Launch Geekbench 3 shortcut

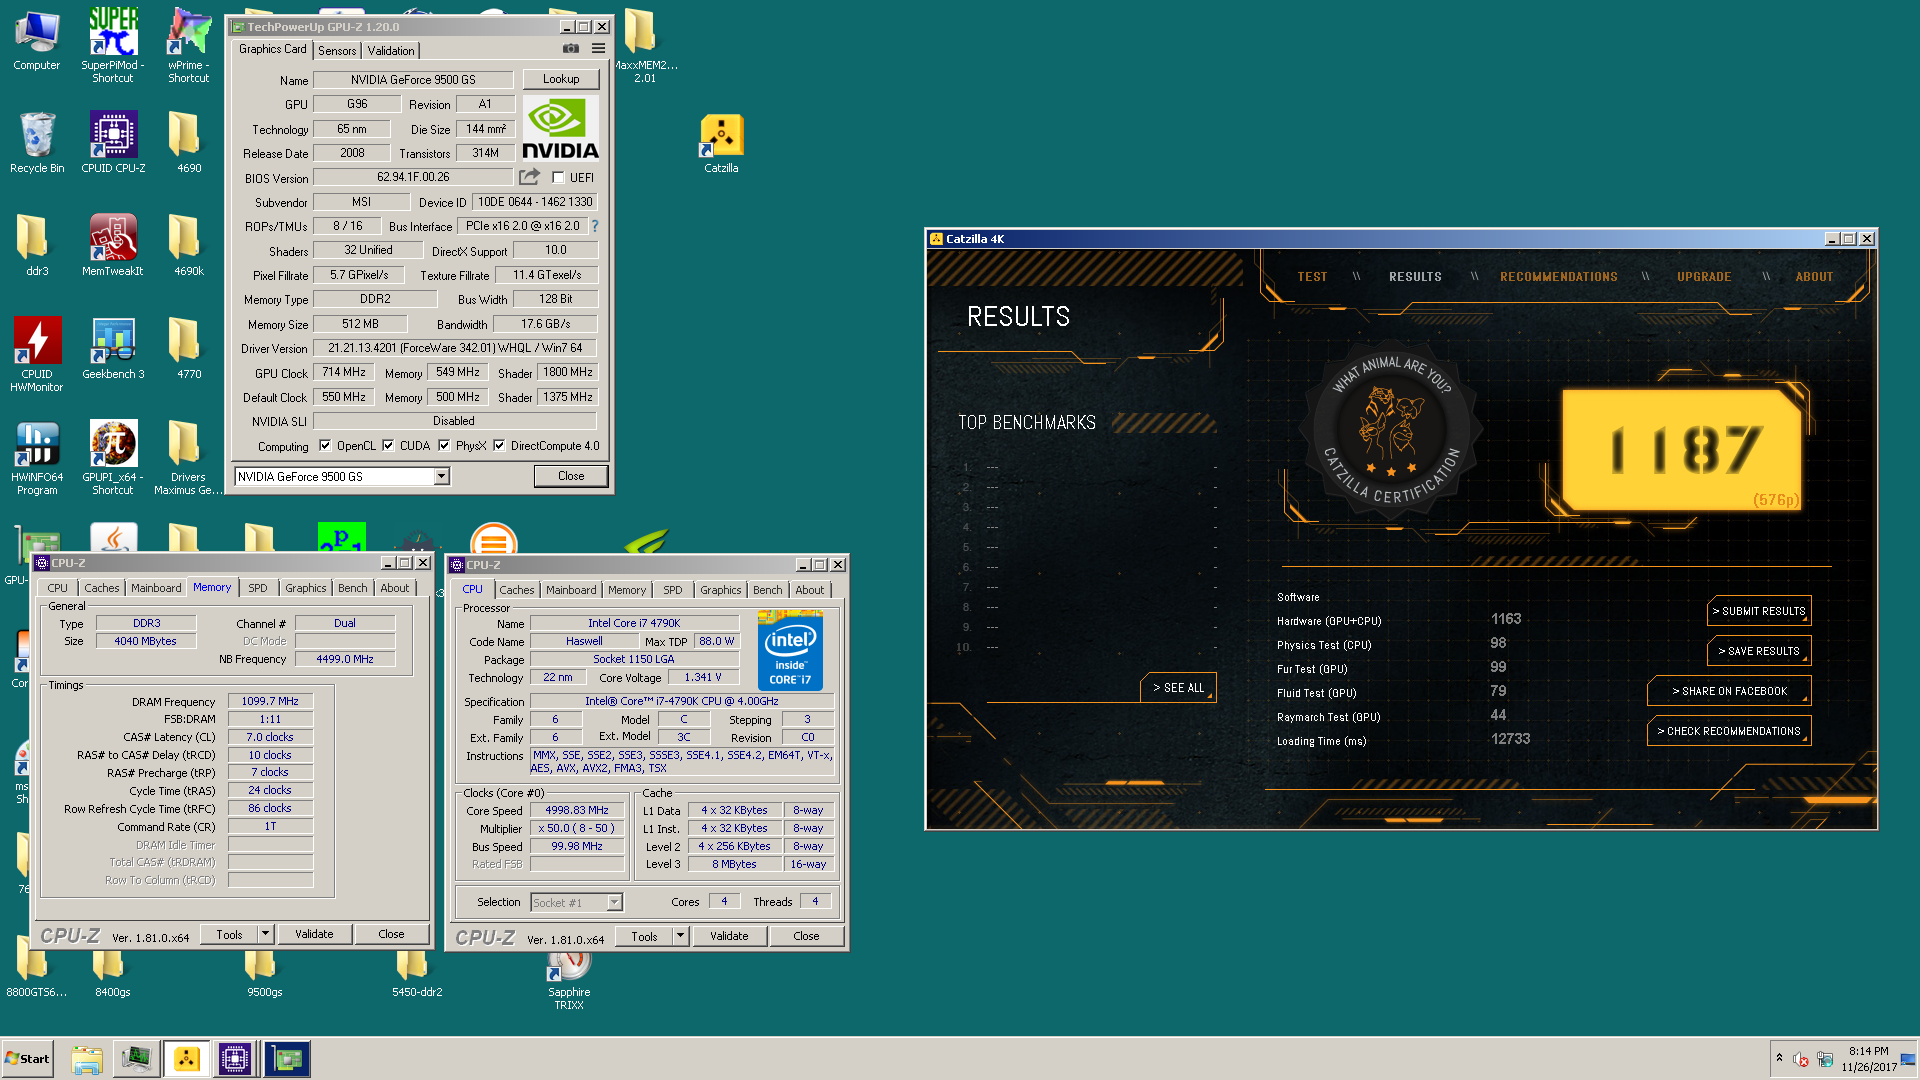[113, 349]
